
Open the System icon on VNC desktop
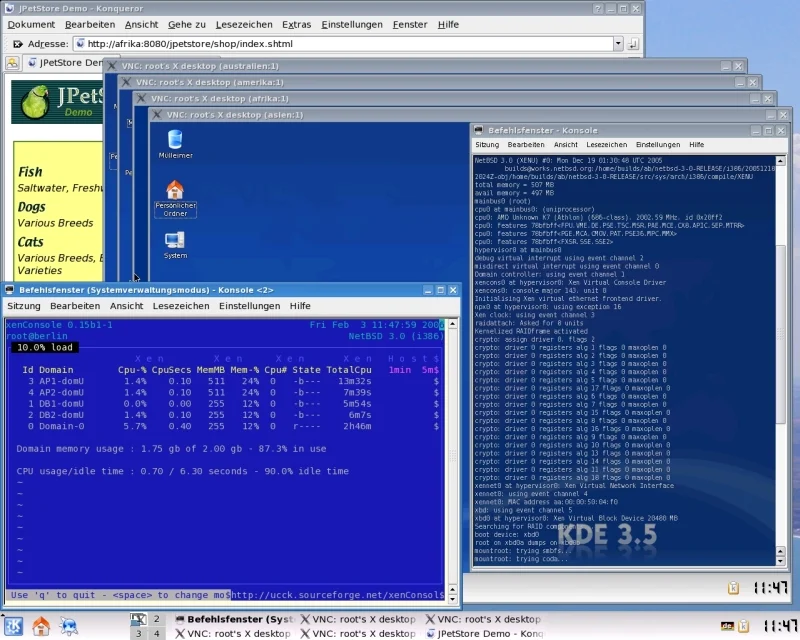click(x=175, y=245)
